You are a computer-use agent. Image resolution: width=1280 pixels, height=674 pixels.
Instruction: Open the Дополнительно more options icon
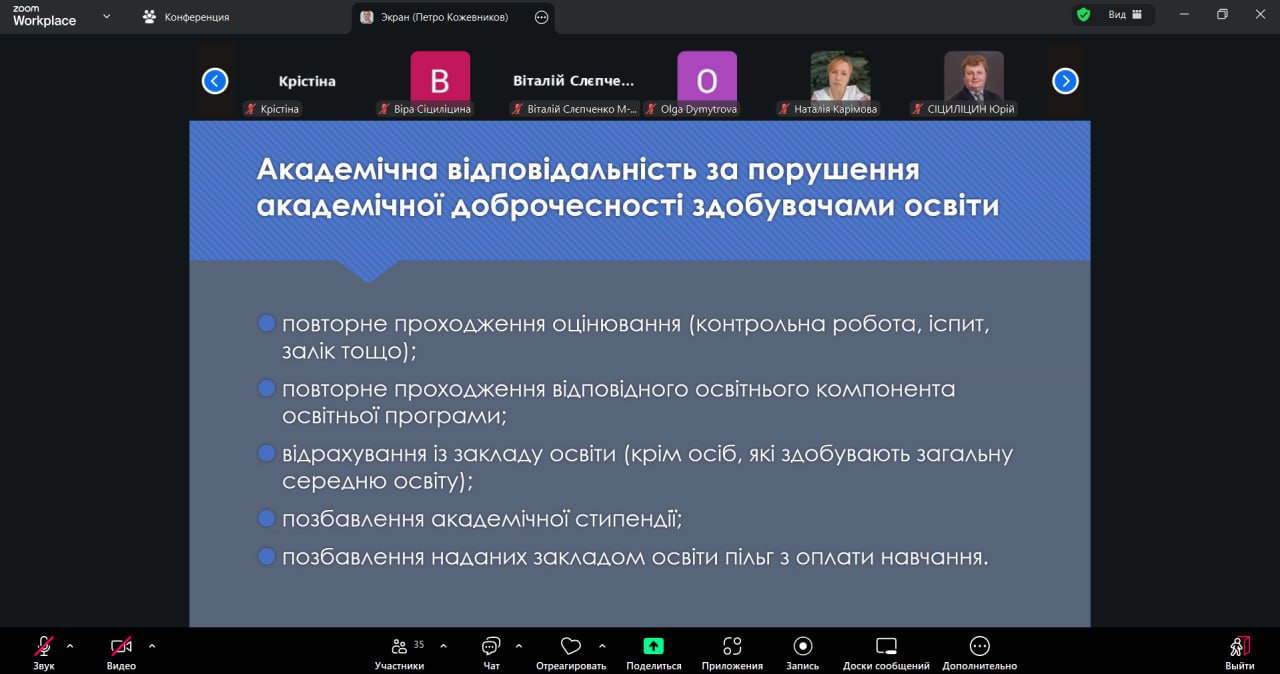pos(979,646)
